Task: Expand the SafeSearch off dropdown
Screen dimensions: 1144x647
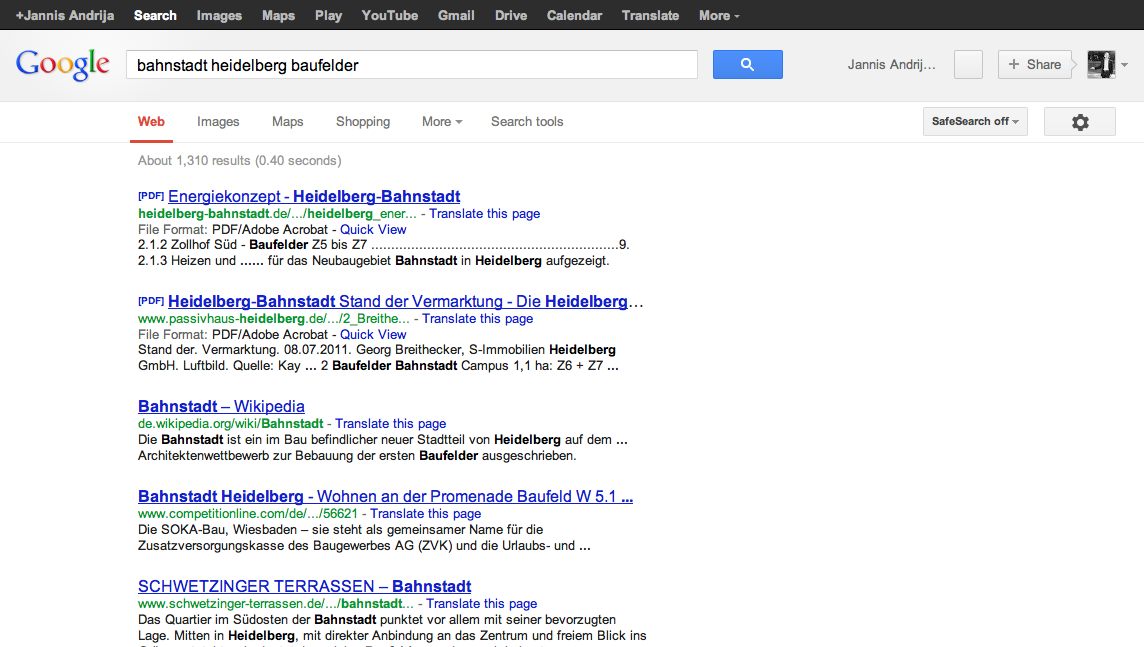Action: 975,122
